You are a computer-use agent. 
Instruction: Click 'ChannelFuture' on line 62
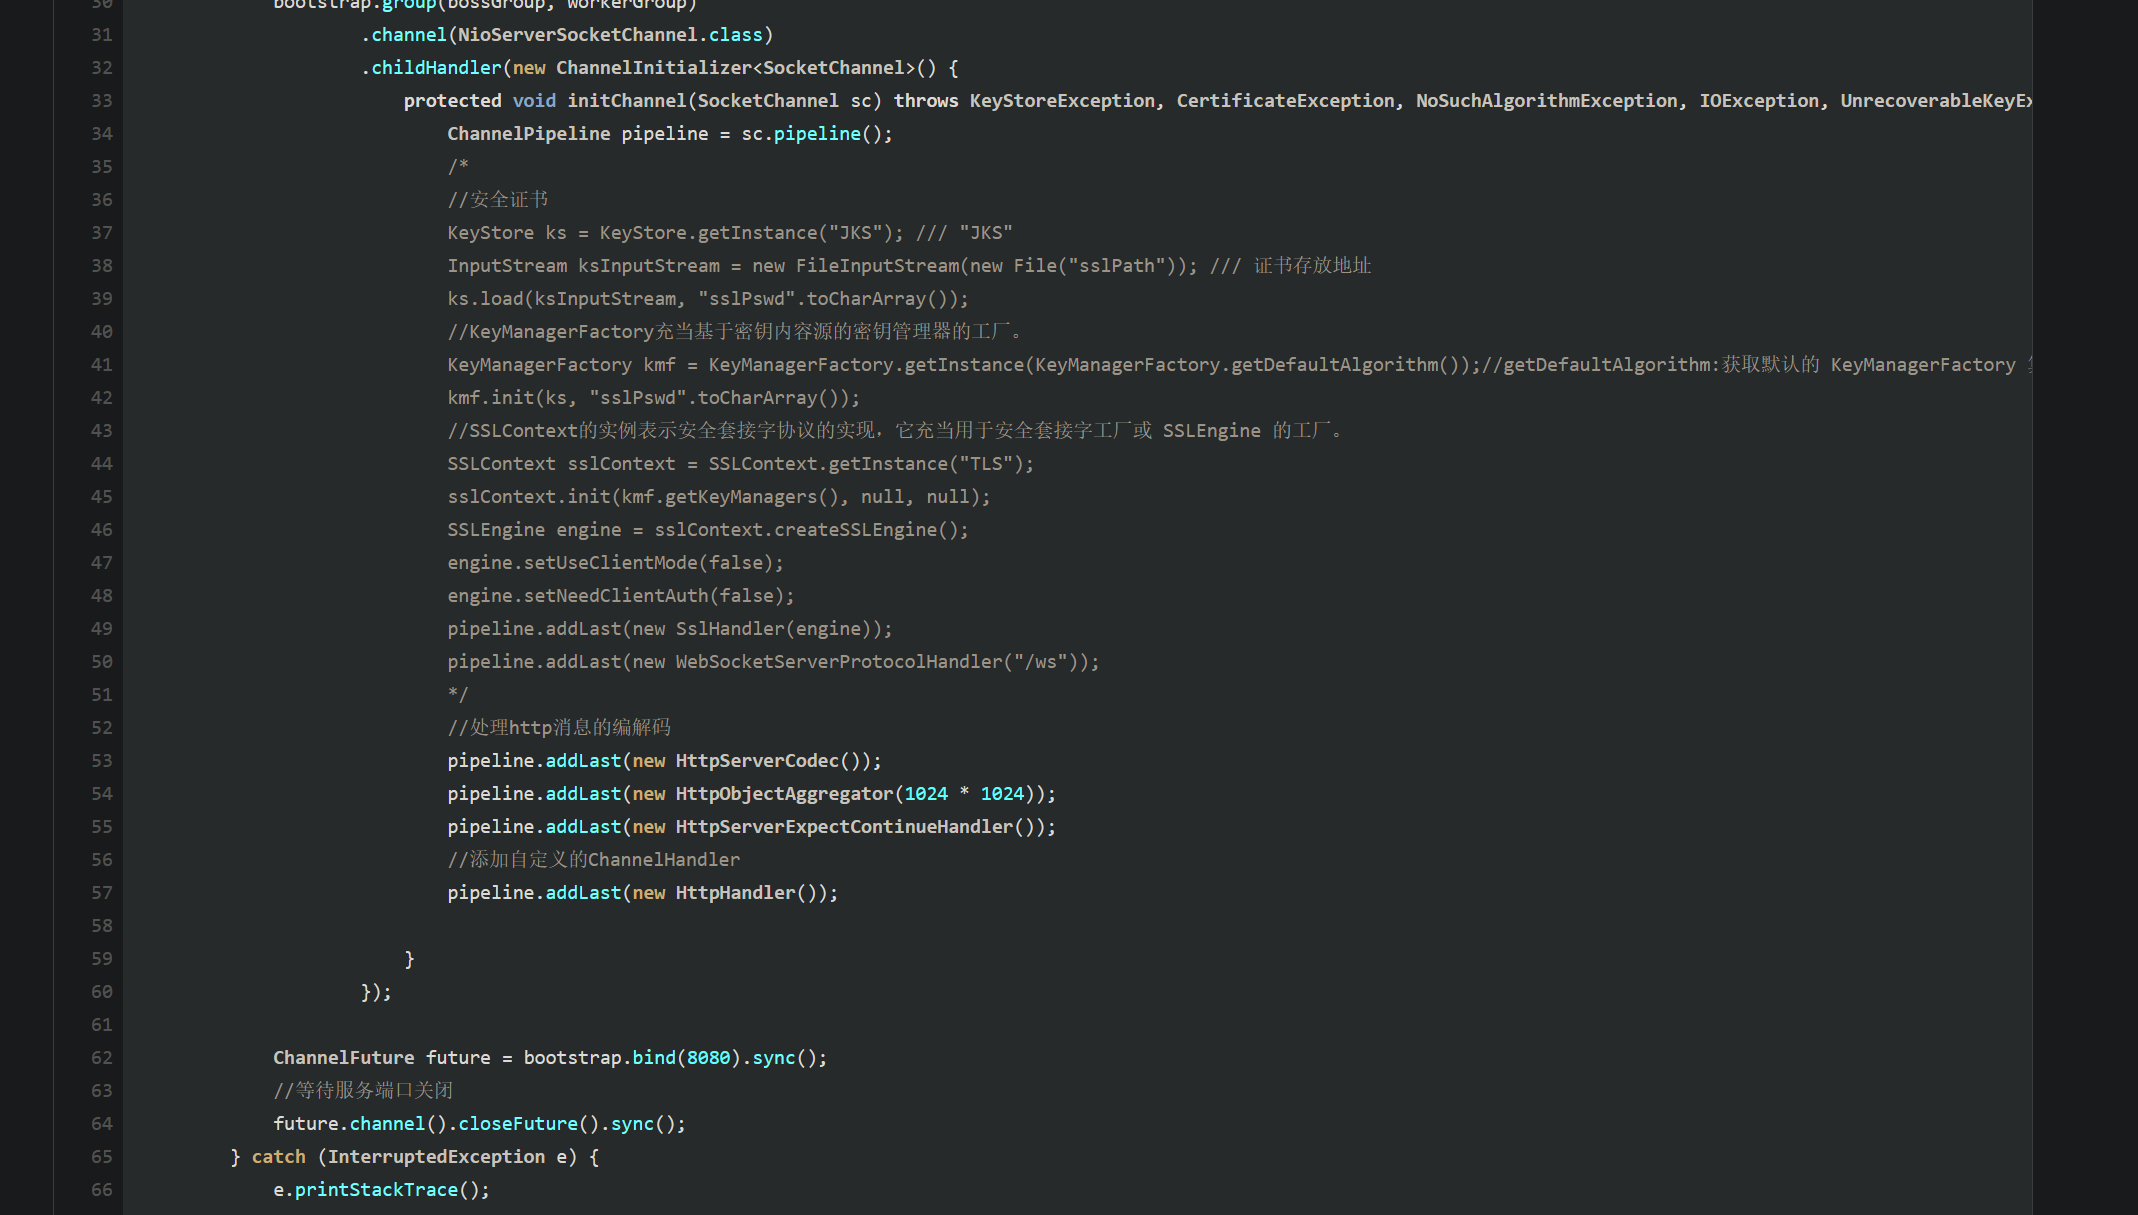point(344,1058)
